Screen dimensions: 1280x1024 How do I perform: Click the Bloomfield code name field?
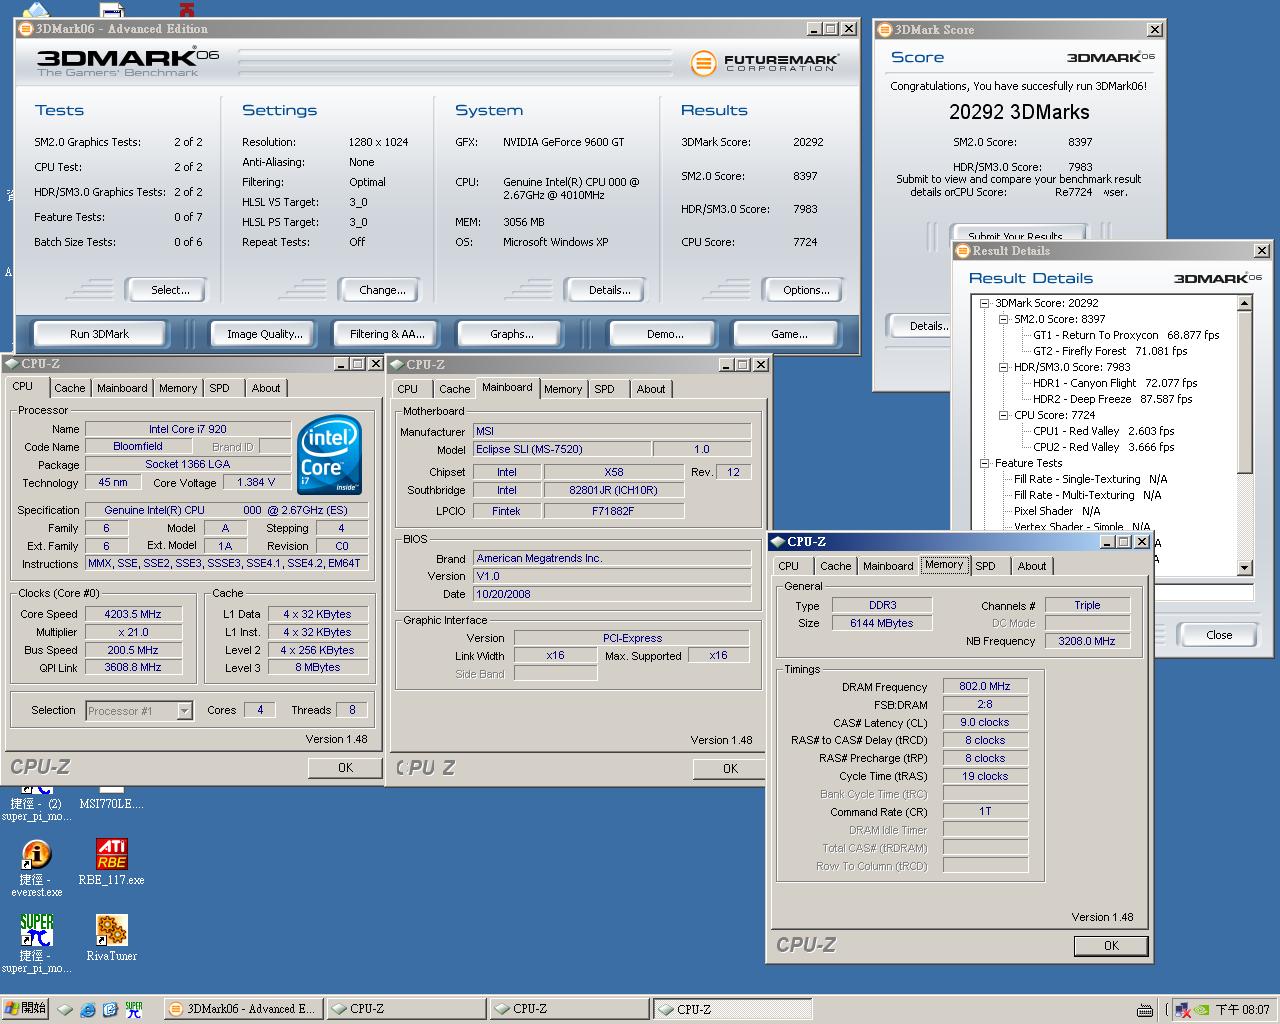pyautogui.click(x=138, y=446)
